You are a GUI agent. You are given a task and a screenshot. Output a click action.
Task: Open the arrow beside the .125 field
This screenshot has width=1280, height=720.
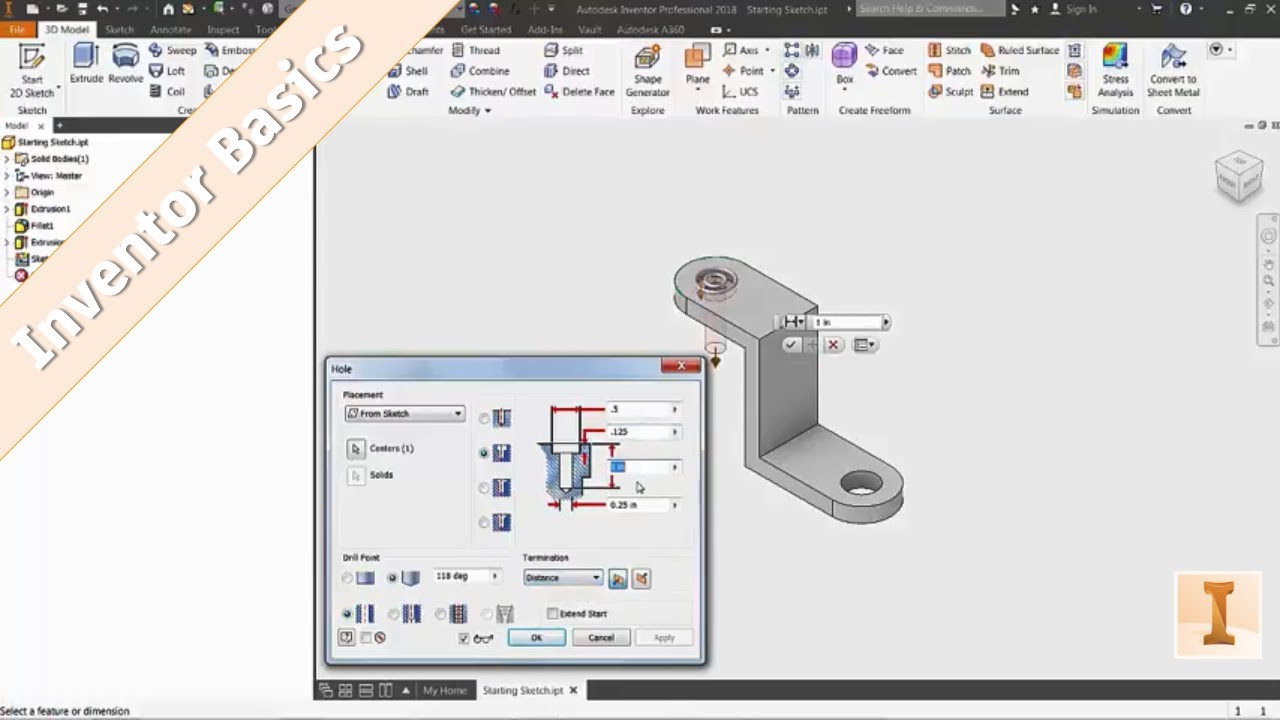[675, 432]
